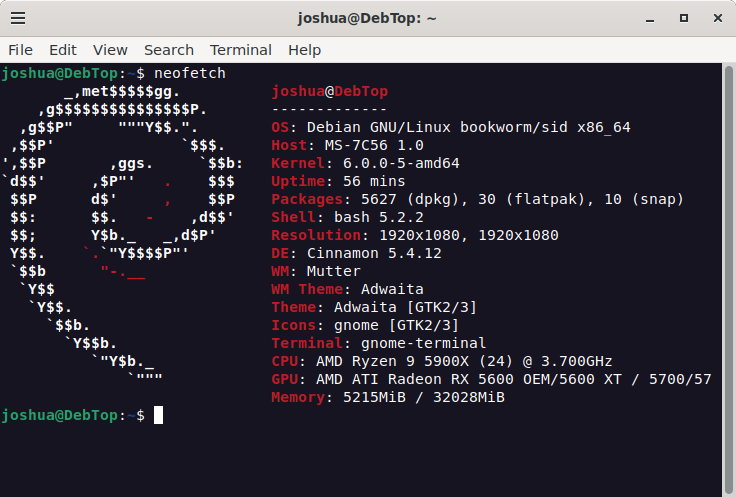Click the terminal vertical scrollbar
736x497 pixels.
pos(728,279)
